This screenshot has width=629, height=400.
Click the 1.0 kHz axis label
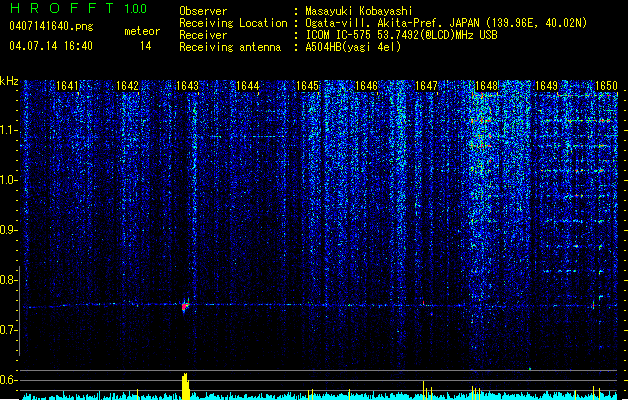(8, 180)
